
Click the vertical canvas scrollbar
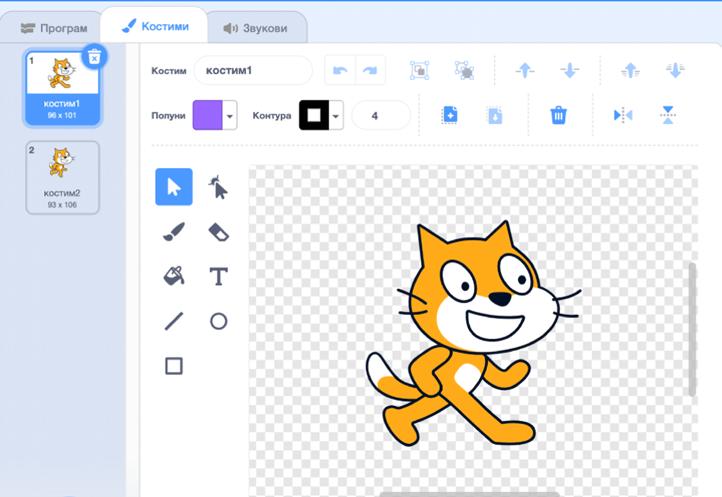pyautogui.click(x=692, y=329)
